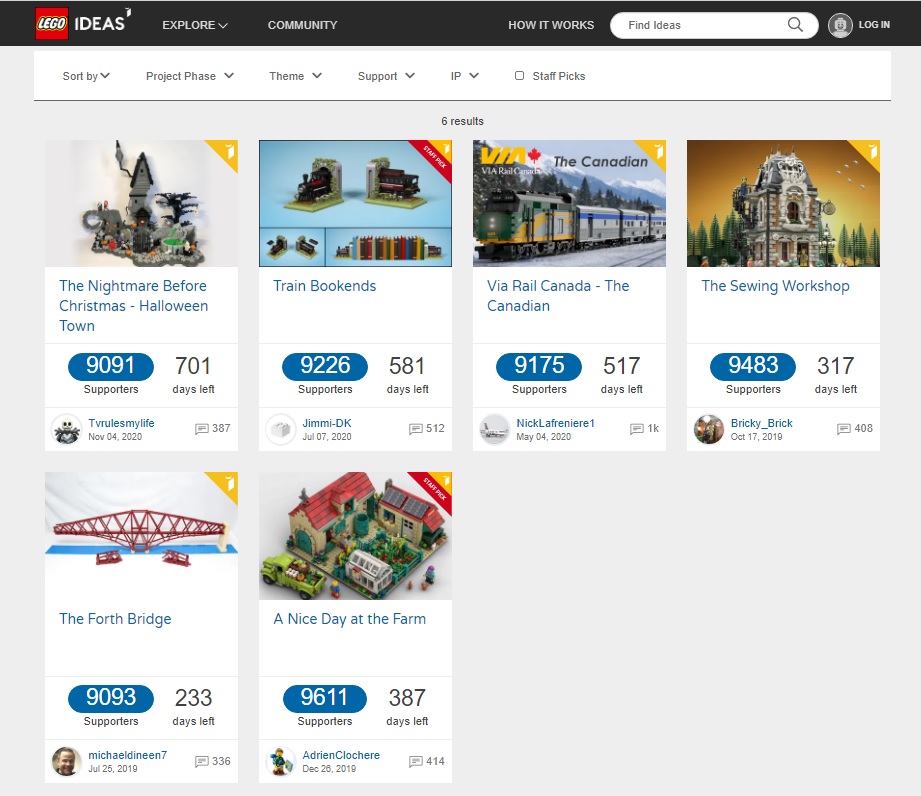Click NickLafreniere1's avatar picture

coord(495,429)
